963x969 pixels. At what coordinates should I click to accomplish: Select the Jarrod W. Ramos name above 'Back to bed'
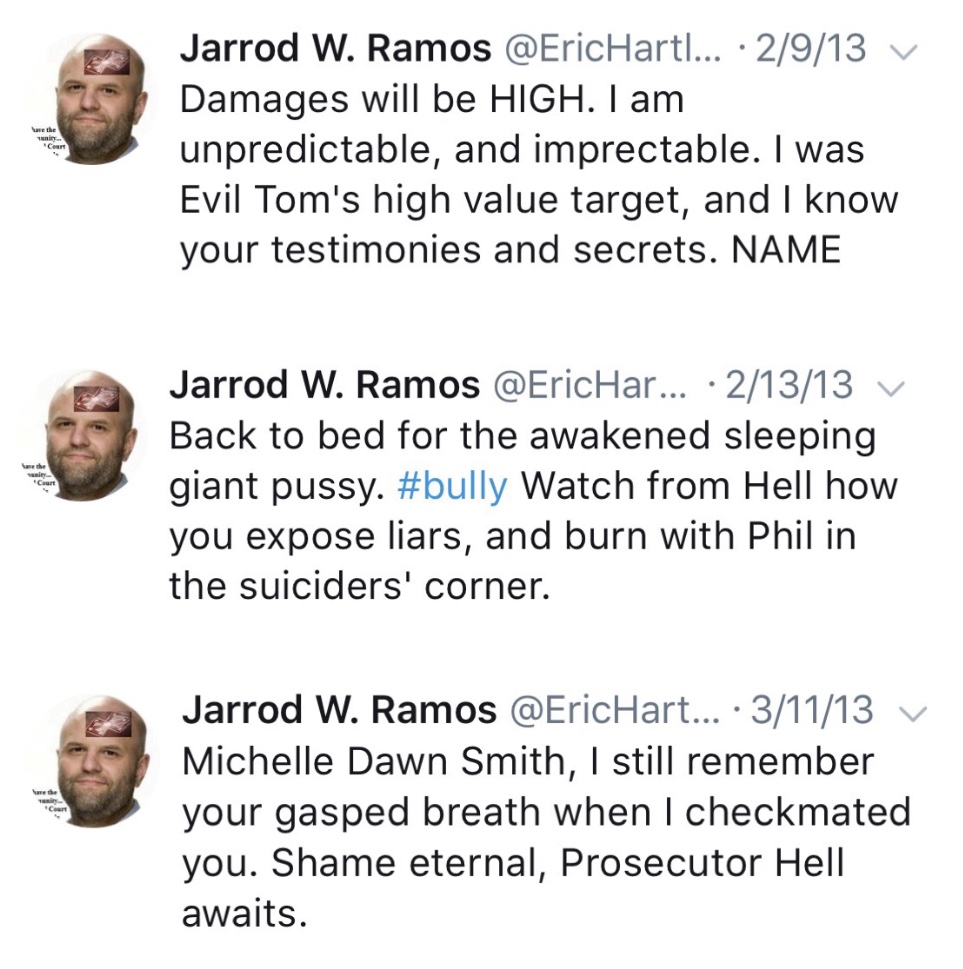click(324, 385)
